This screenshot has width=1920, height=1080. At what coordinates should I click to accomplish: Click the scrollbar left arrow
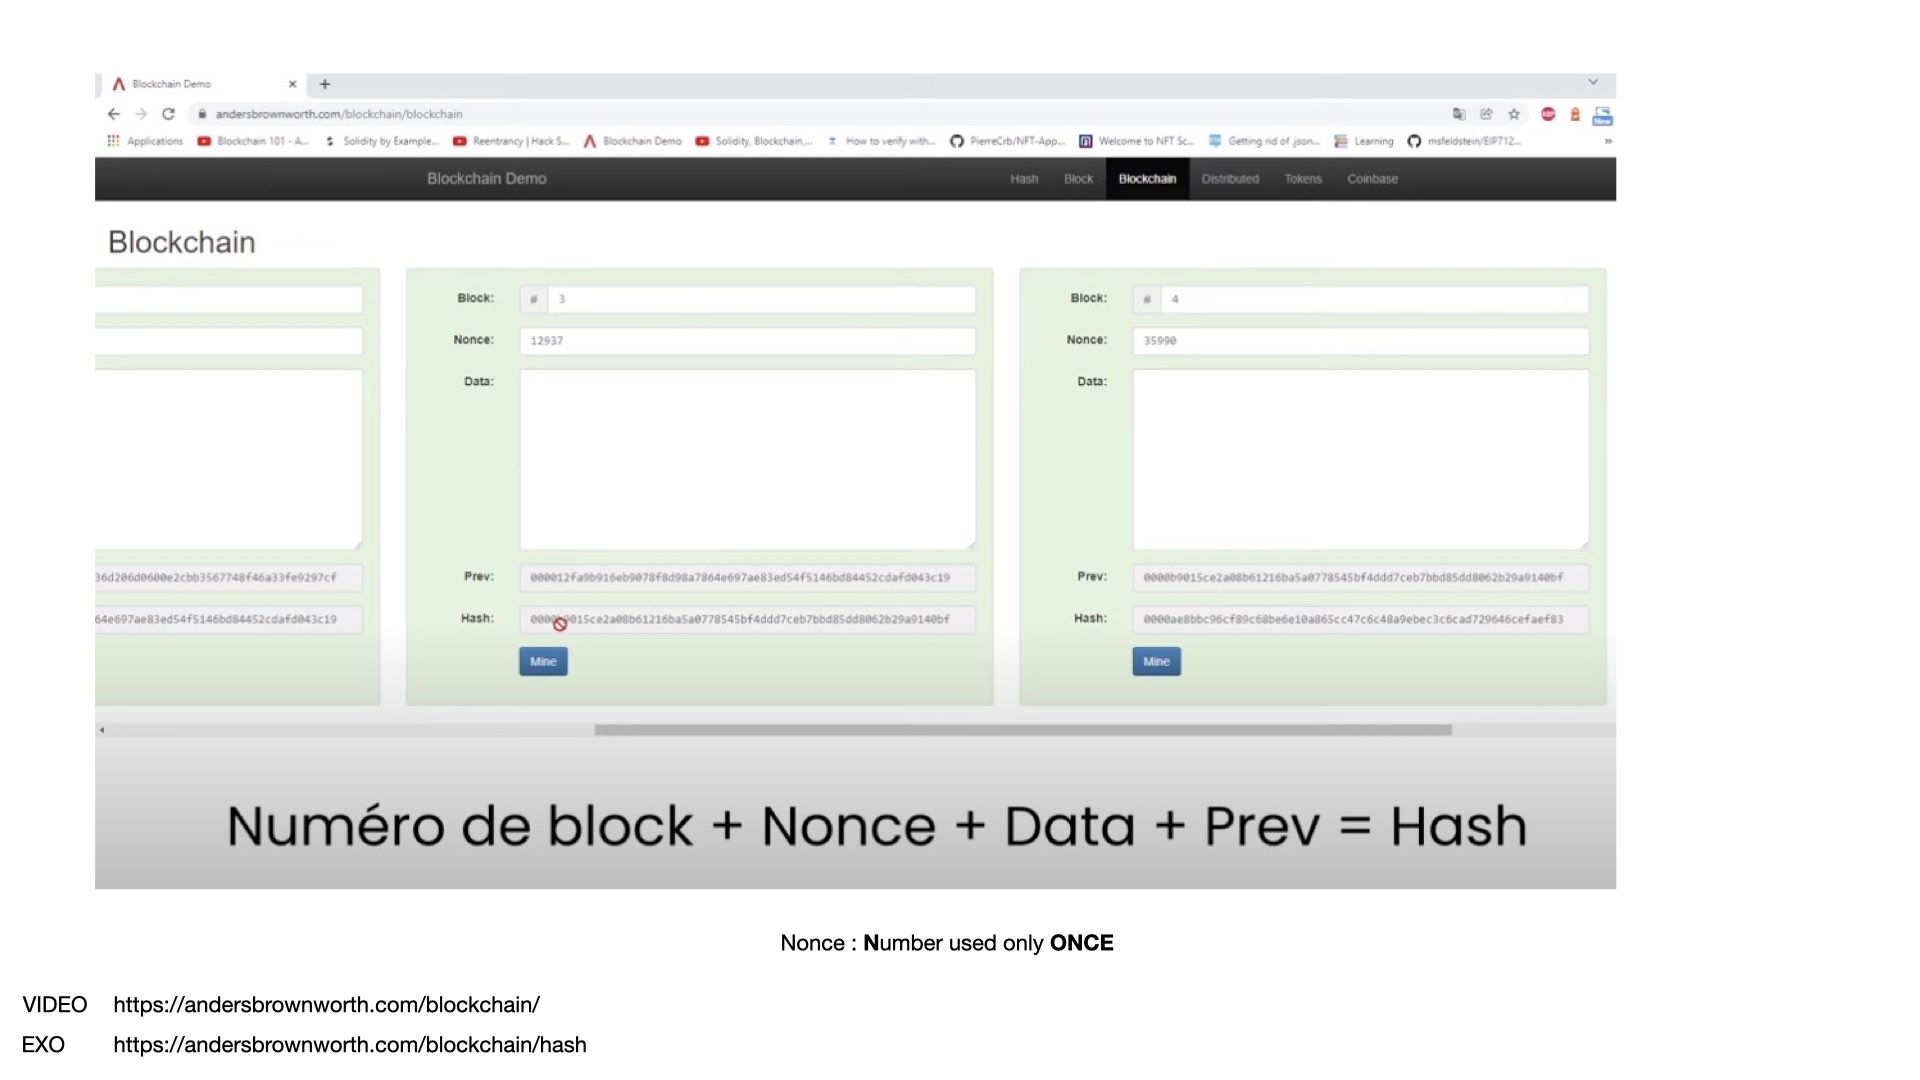pos(102,730)
